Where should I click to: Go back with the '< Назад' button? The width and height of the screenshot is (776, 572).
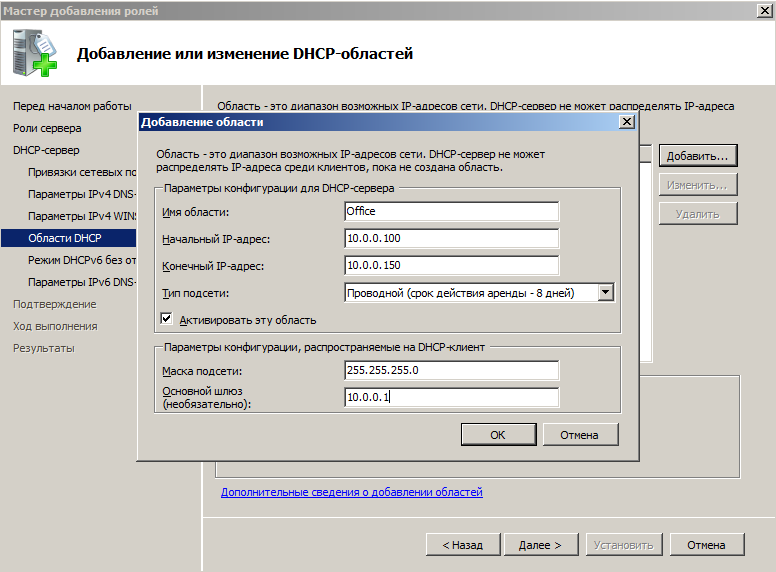(x=463, y=545)
